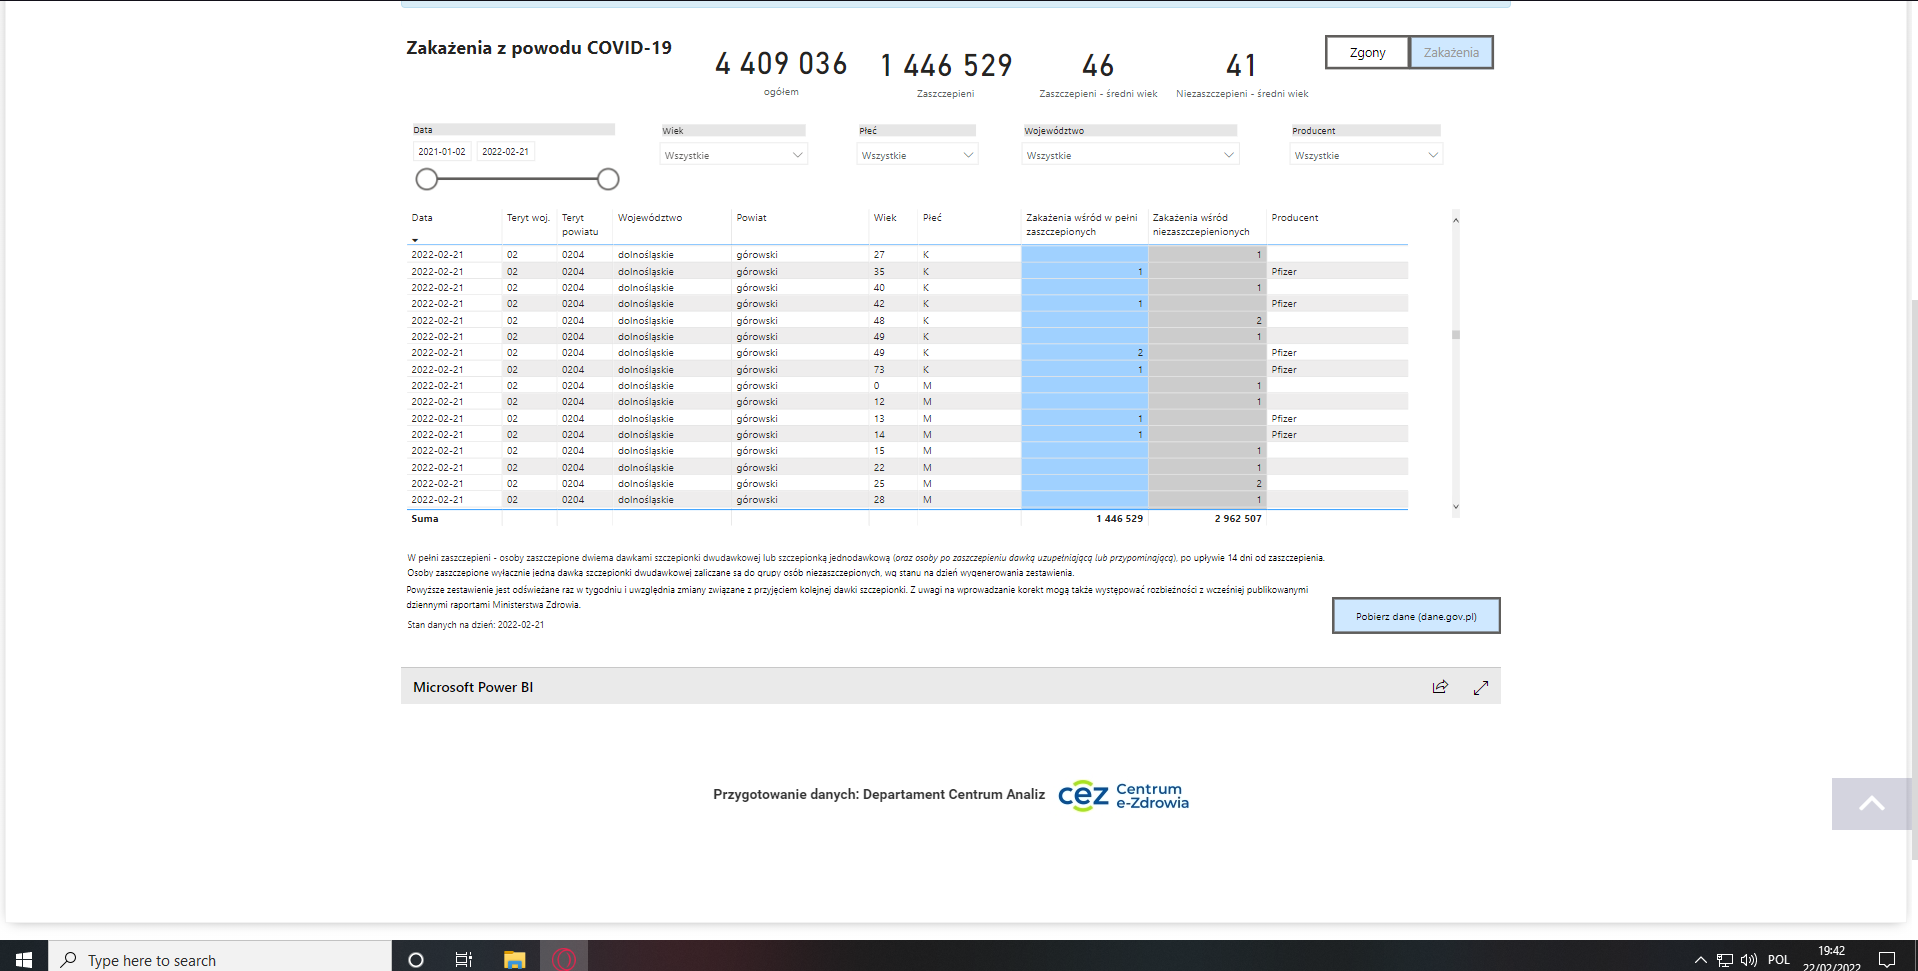Switch to the Zgony view

(x=1367, y=52)
